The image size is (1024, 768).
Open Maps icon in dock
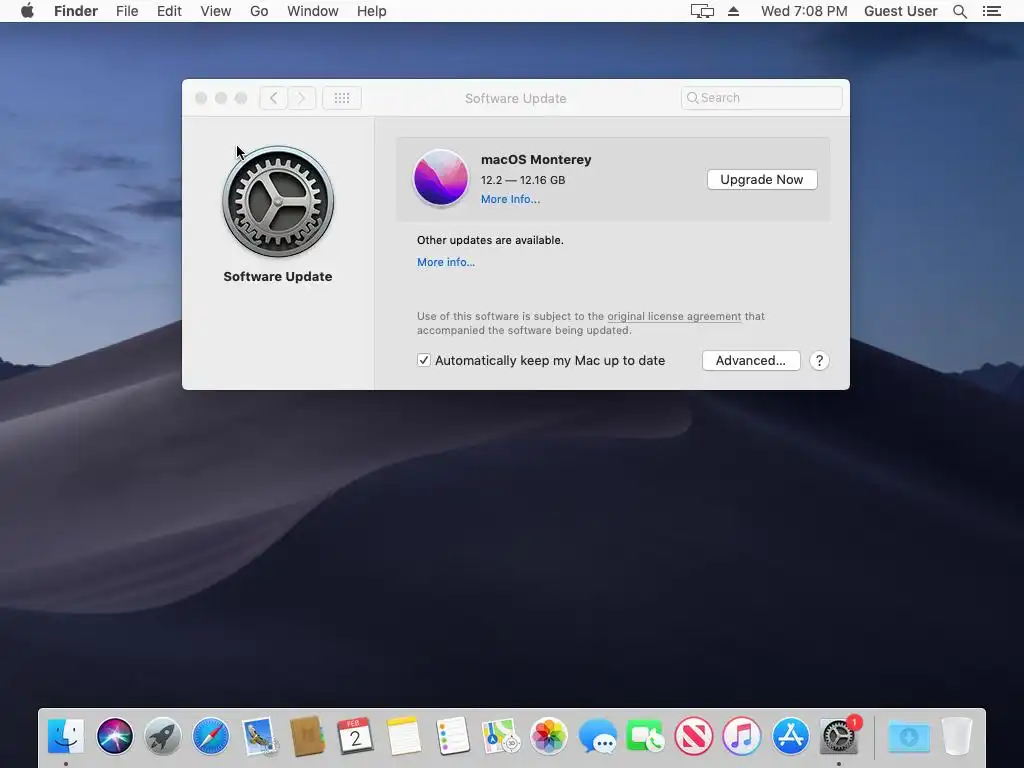click(500, 736)
